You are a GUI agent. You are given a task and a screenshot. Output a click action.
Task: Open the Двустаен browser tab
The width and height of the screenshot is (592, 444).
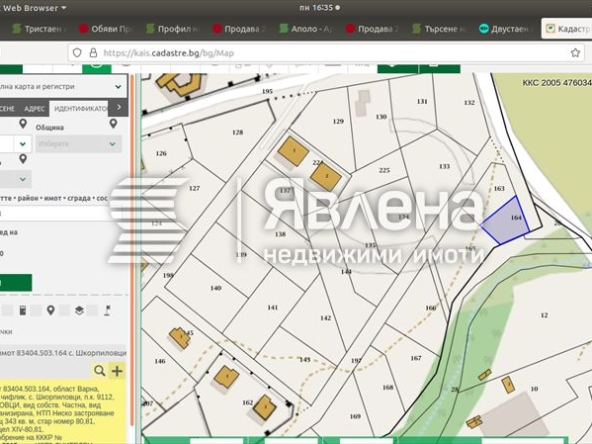click(506, 29)
